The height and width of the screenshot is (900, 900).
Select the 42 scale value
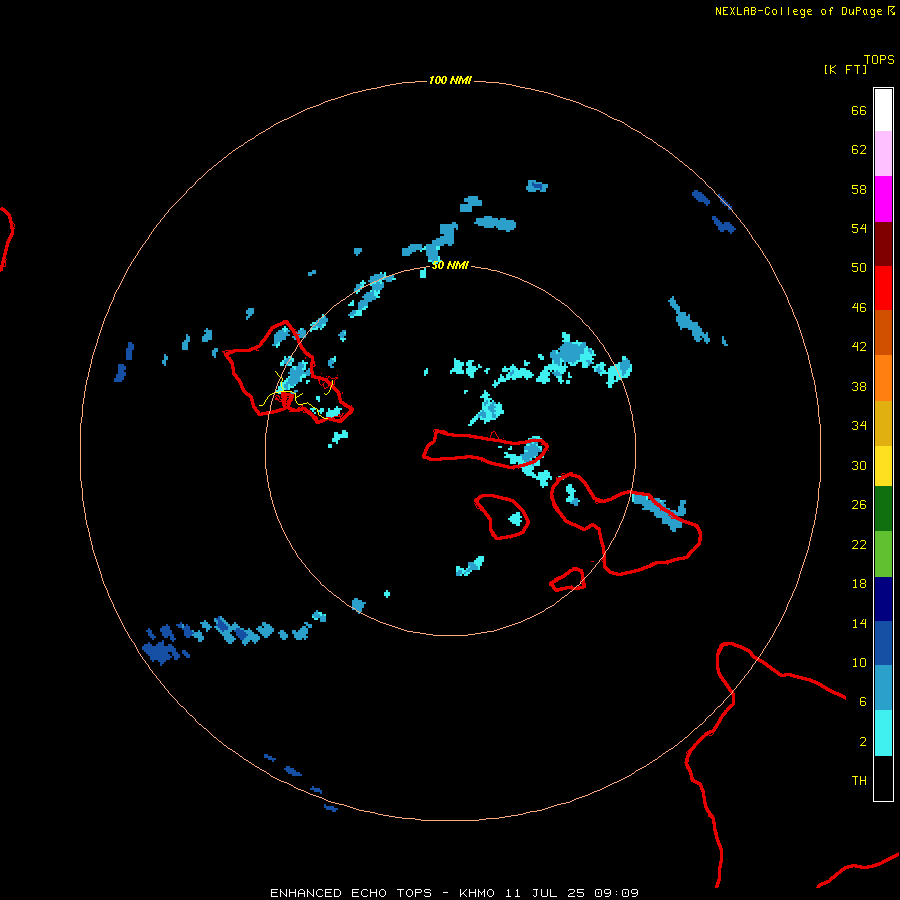point(859,347)
